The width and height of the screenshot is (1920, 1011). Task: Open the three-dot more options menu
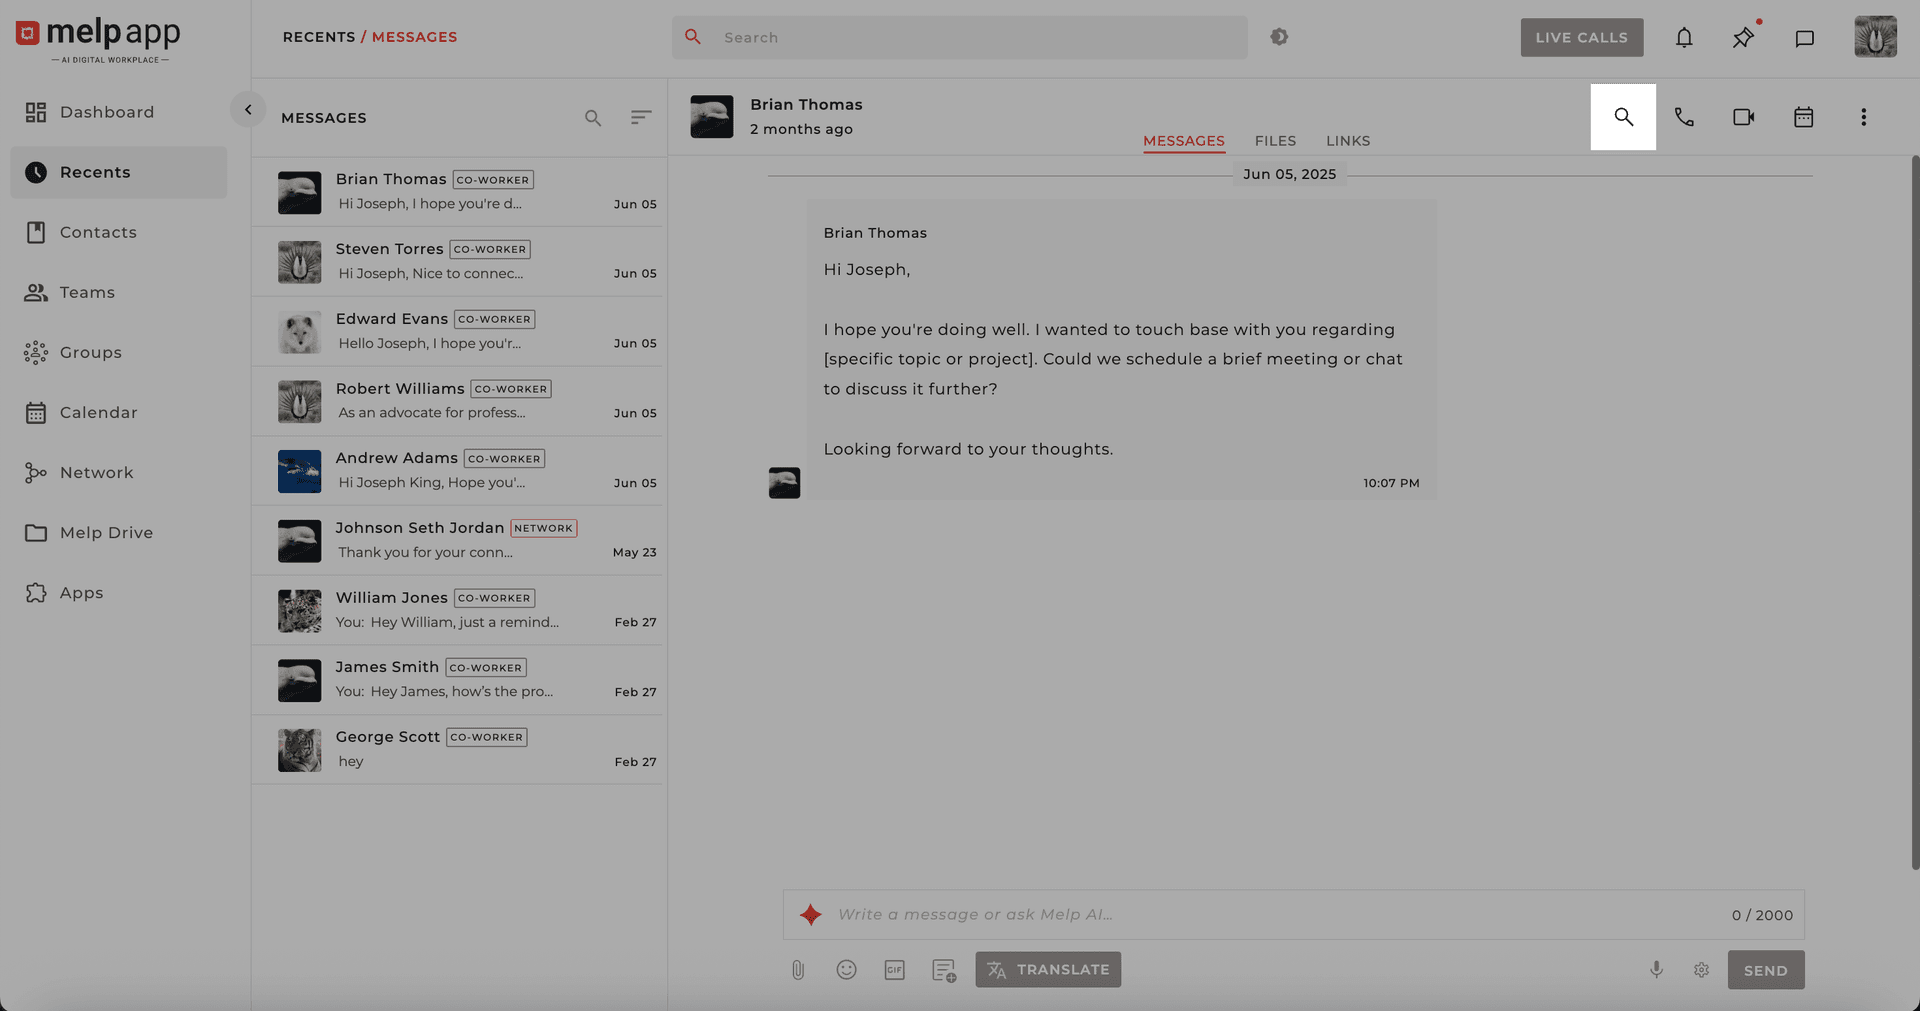click(1863, 117)
